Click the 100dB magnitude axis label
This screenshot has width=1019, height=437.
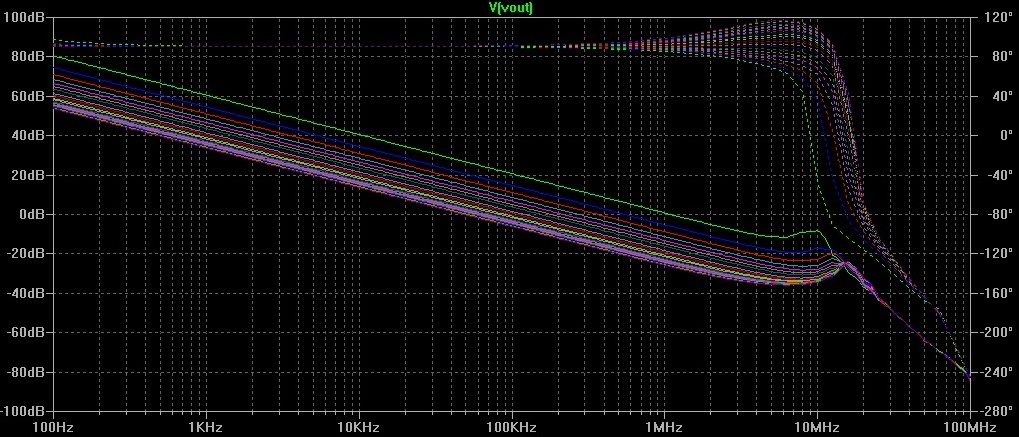(24, 18)
